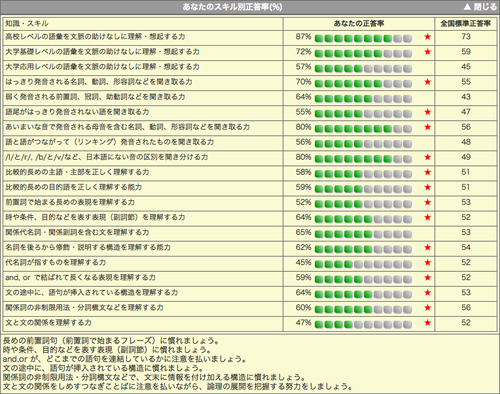Click the 知識・スキル column header

click(27, 23)
